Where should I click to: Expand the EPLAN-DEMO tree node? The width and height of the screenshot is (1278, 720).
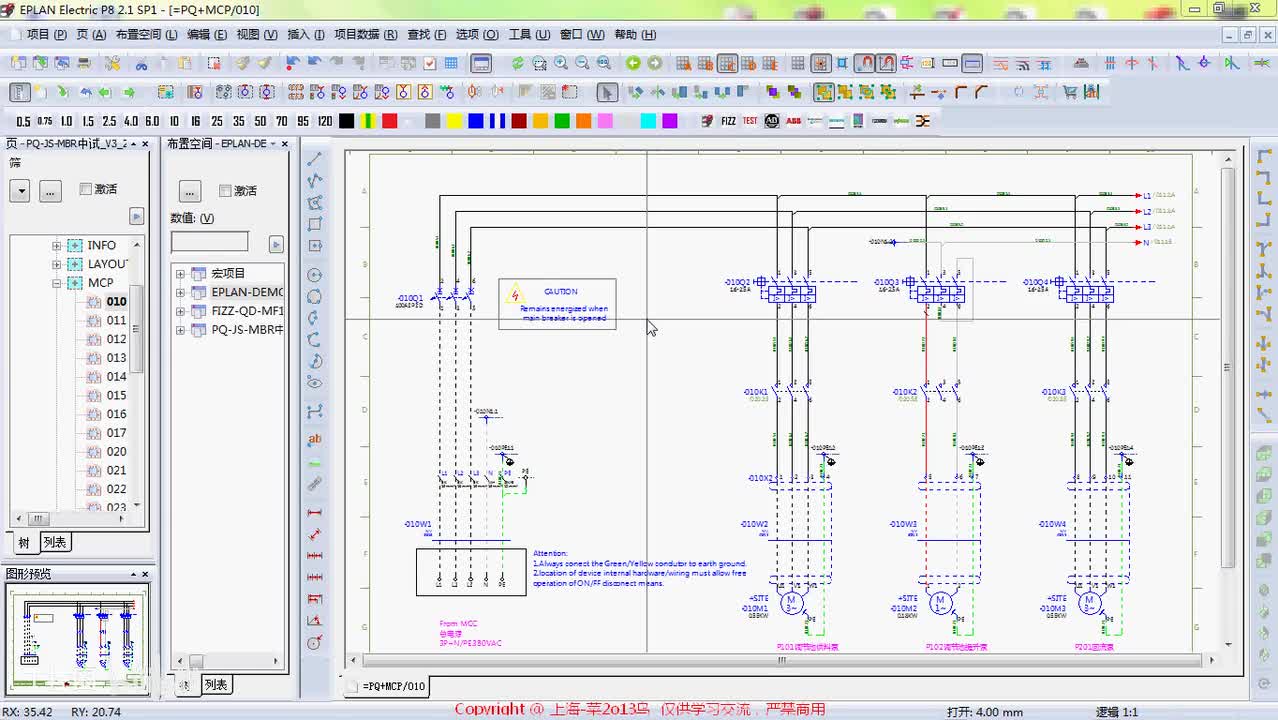(x=180, y=293)
